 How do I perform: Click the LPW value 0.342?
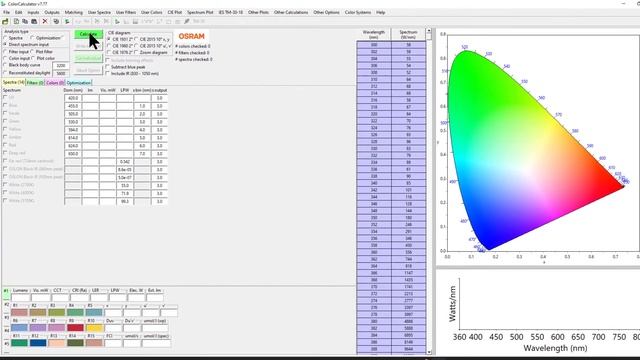pyautogui.click(x=124, y=162)
